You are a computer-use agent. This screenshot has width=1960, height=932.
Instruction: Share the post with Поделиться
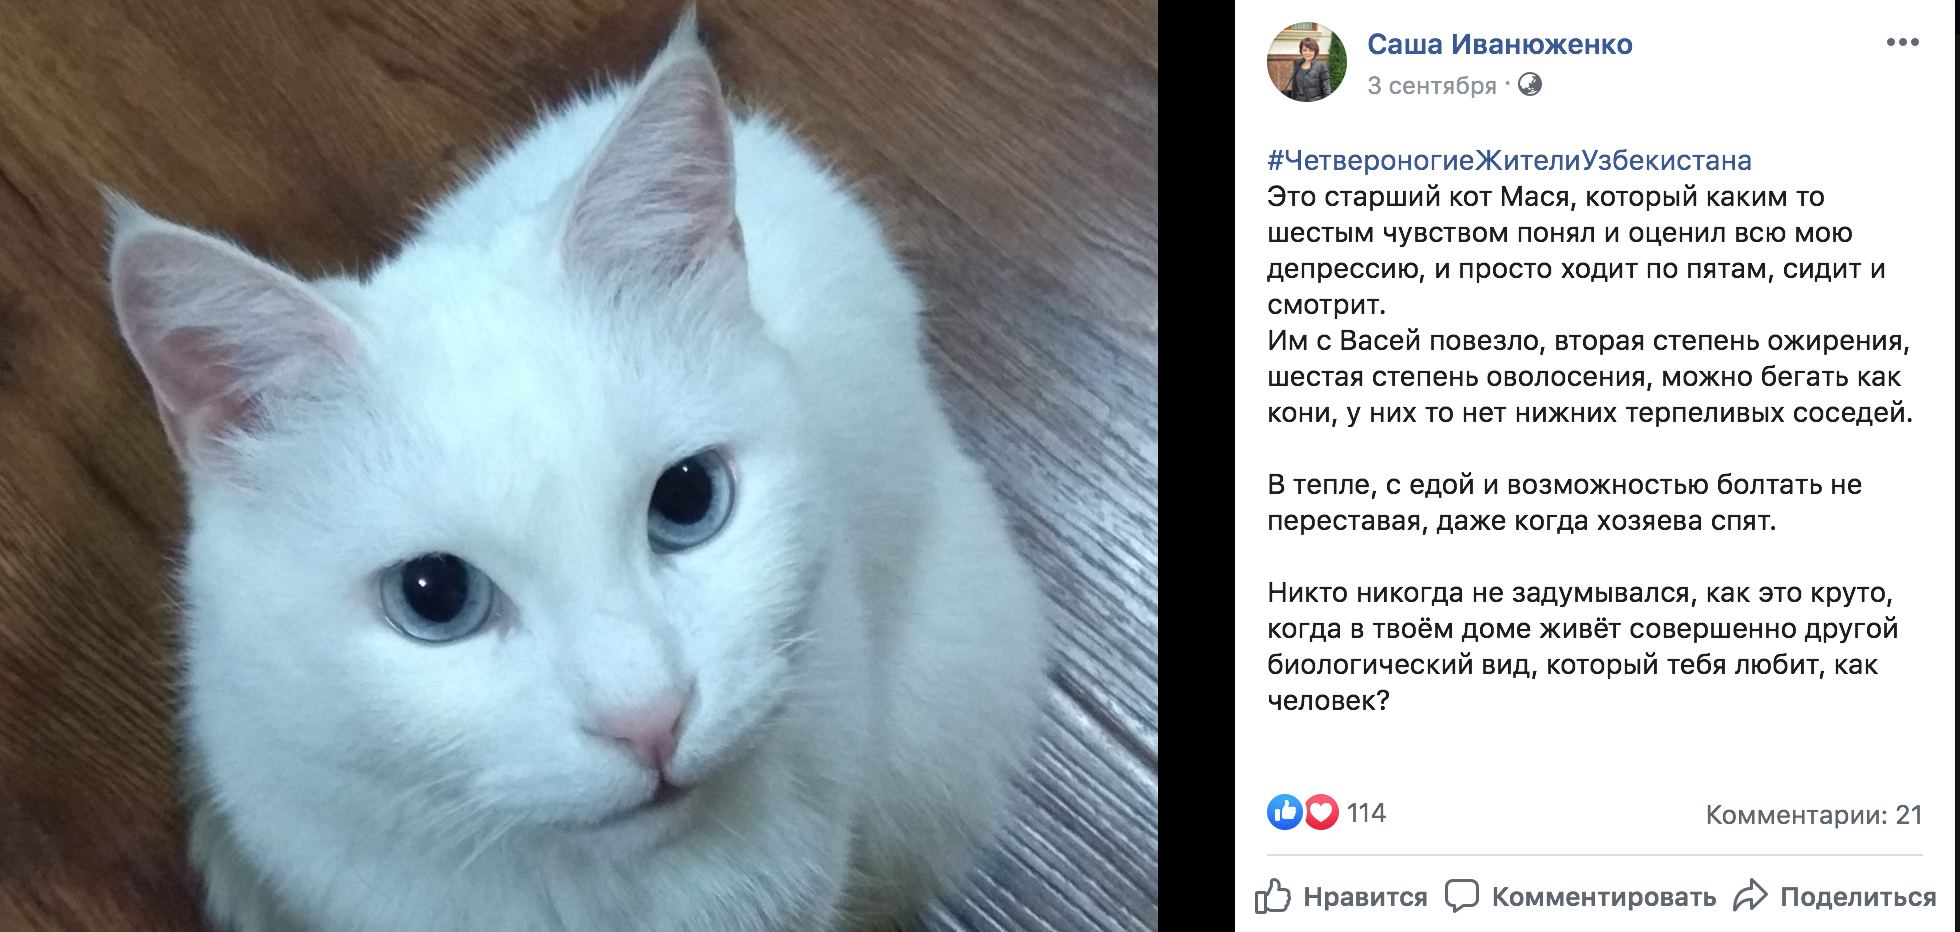click(x=1858, y=897)
